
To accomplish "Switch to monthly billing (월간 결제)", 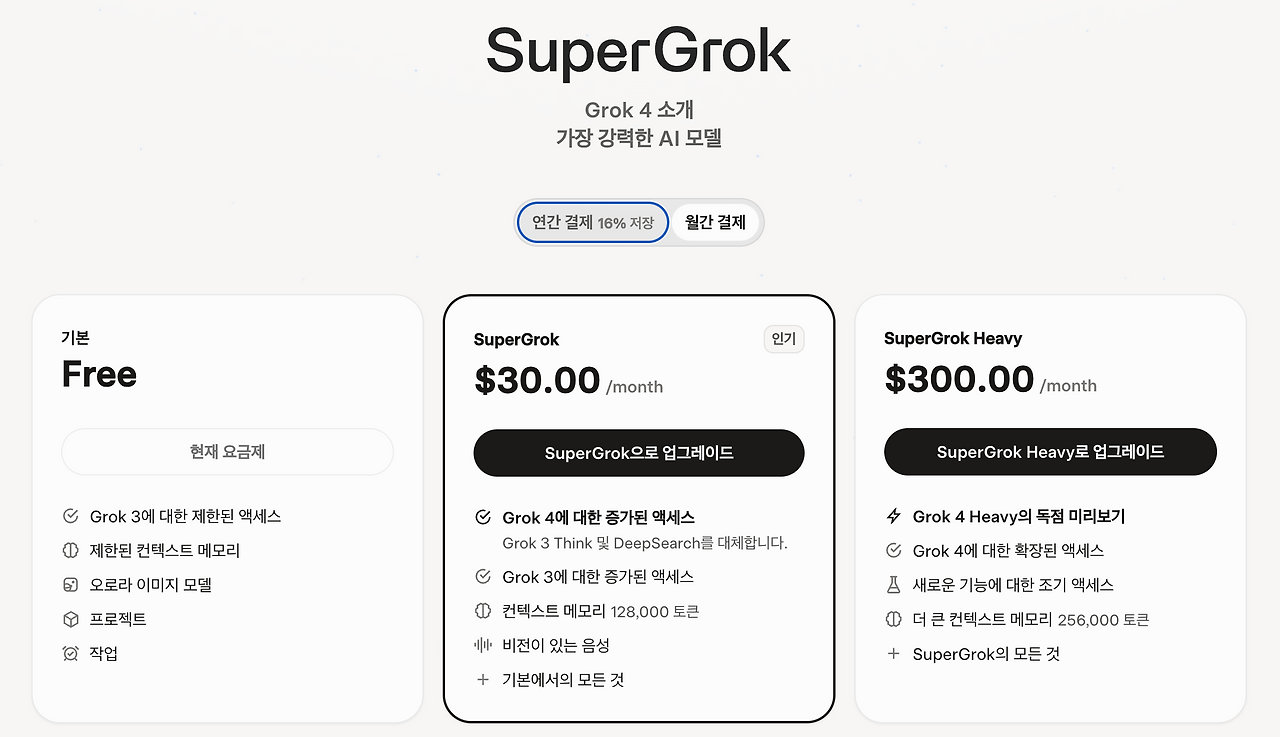I will (715, 222).
